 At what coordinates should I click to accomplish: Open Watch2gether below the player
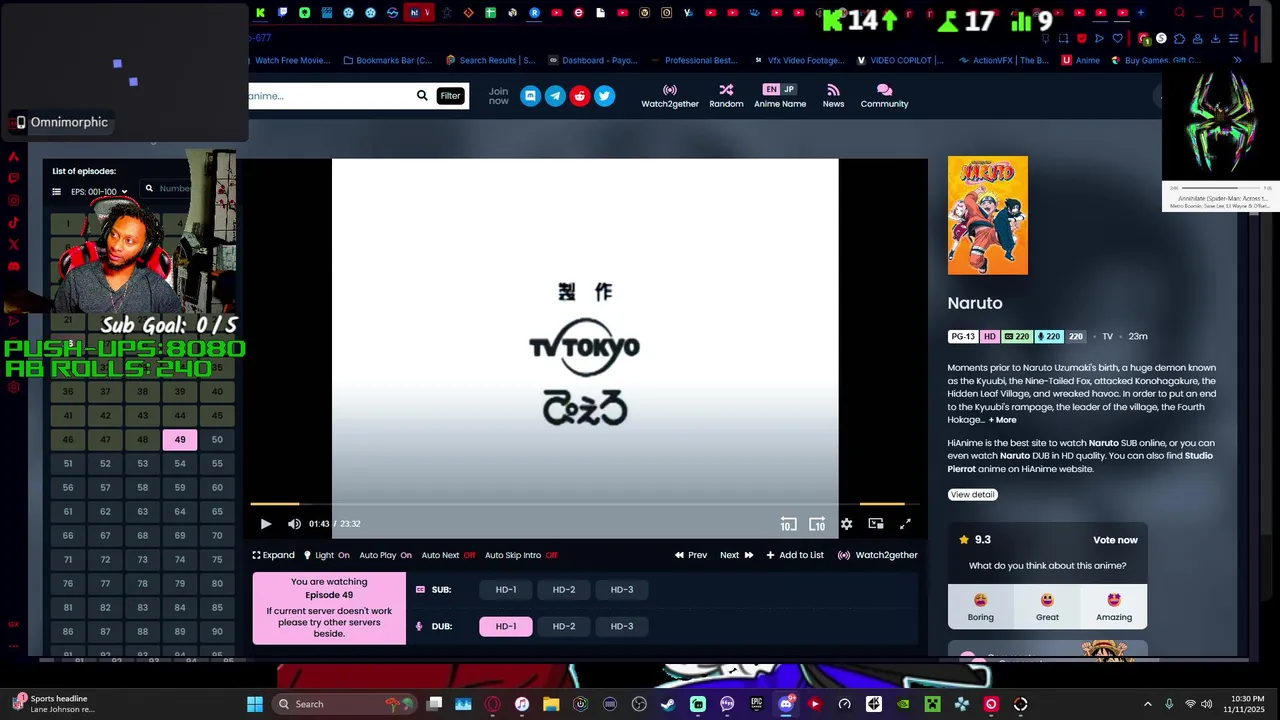point(877,555)
